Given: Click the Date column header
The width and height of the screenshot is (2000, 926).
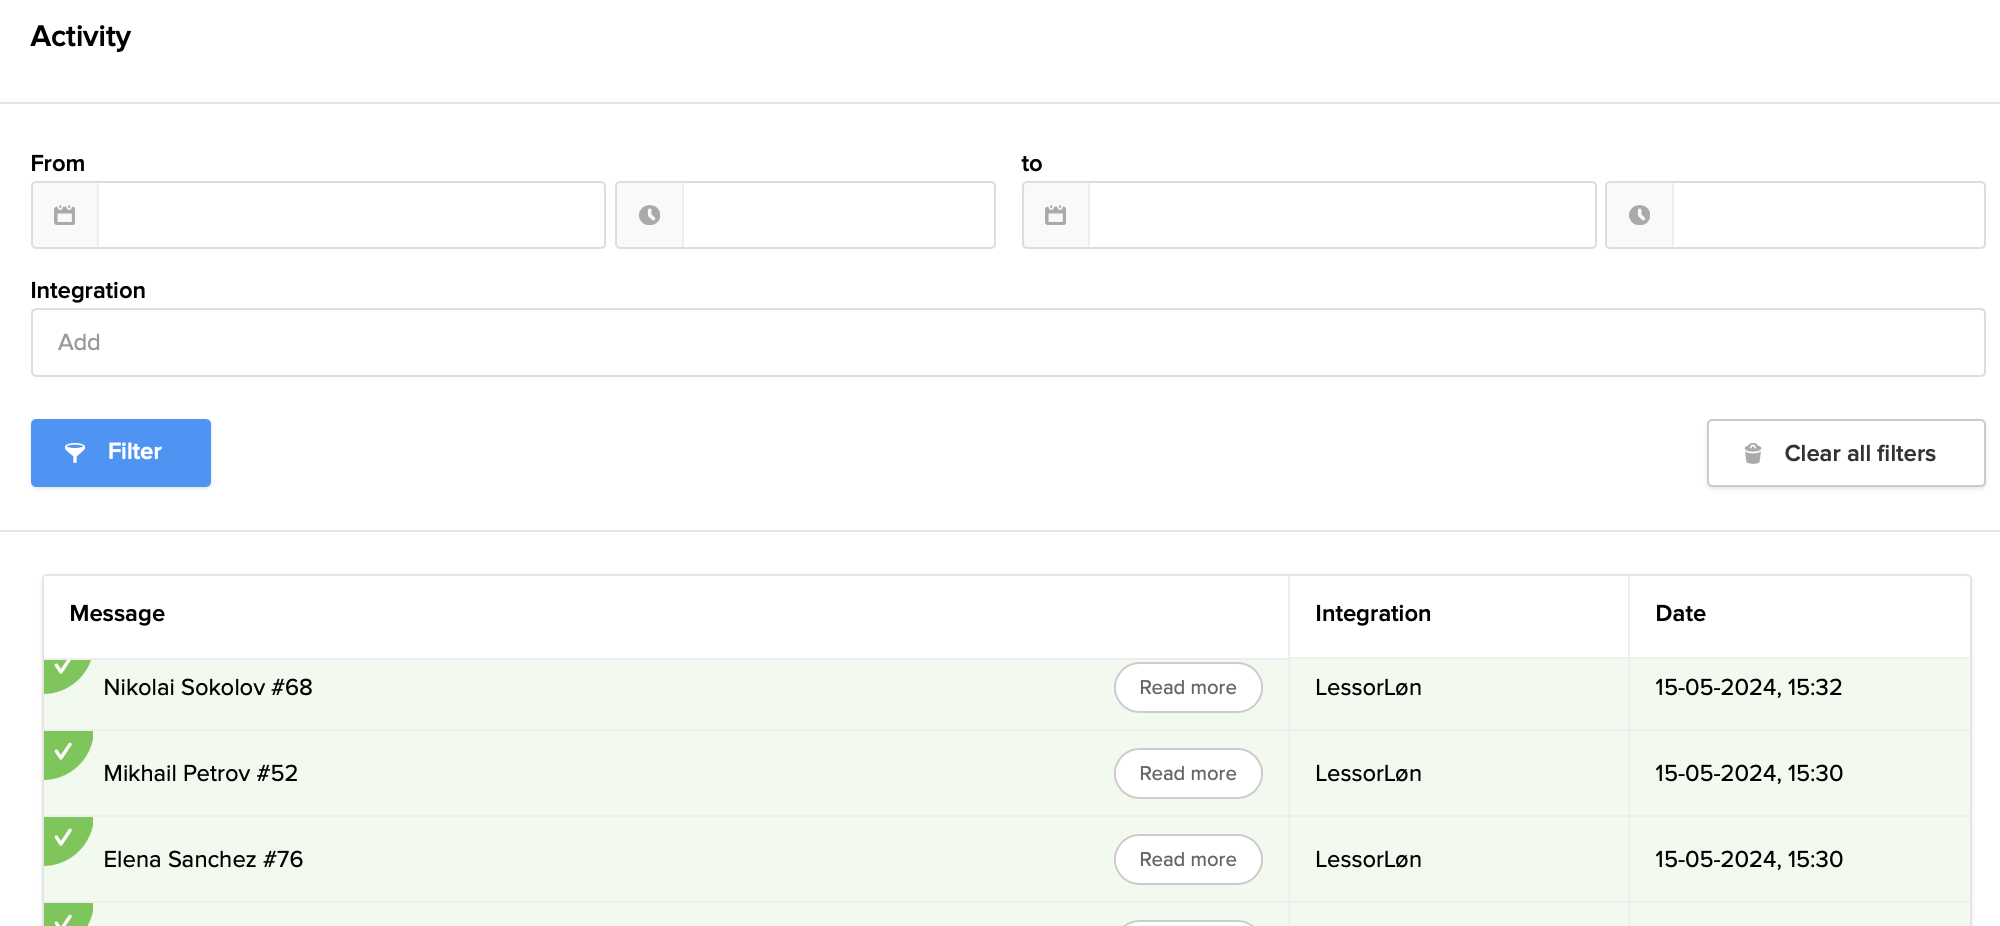Looking at the screenshot, I should 1680,613.
